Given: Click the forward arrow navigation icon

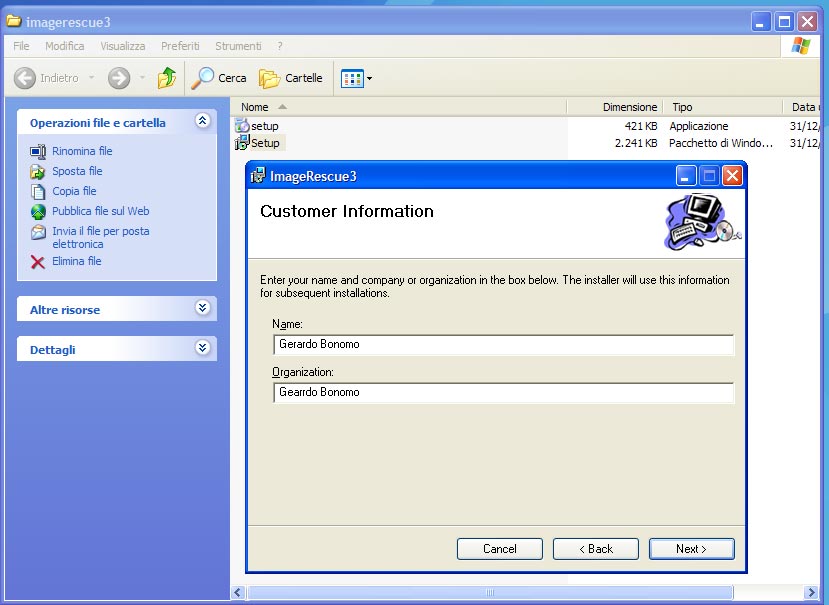Looking at the screenshot, I should 119,78.
